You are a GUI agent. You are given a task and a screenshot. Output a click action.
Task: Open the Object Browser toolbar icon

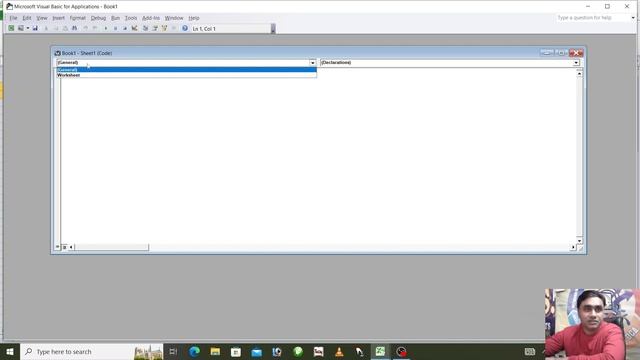click(164, 28)
